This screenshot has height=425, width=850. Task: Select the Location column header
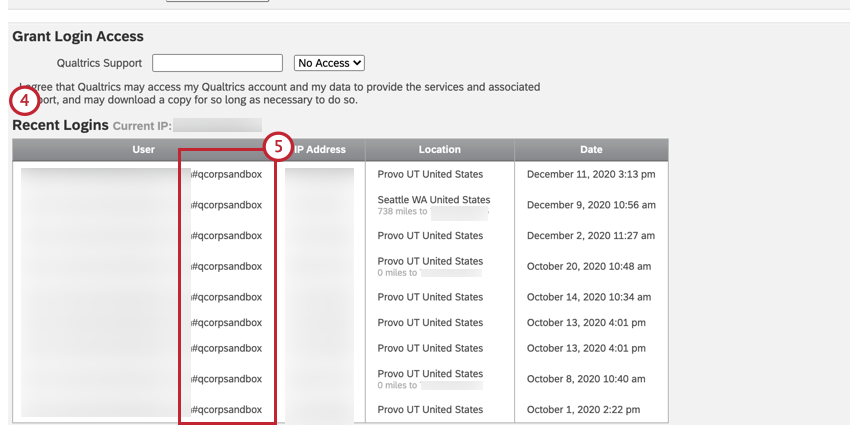coord(439,150)
